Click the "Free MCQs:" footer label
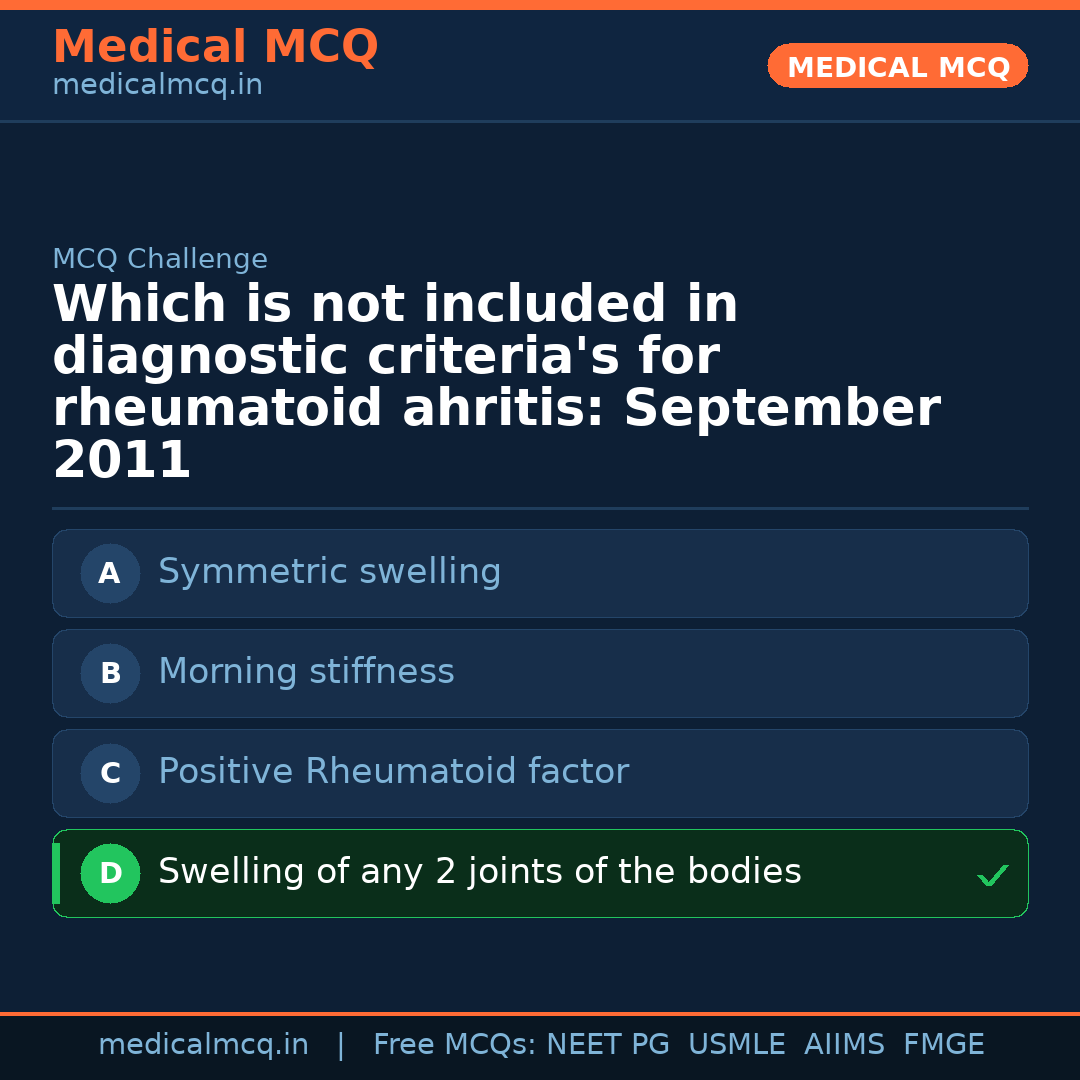Viewport: 1080px width, 1080px height. [455, 1045]
